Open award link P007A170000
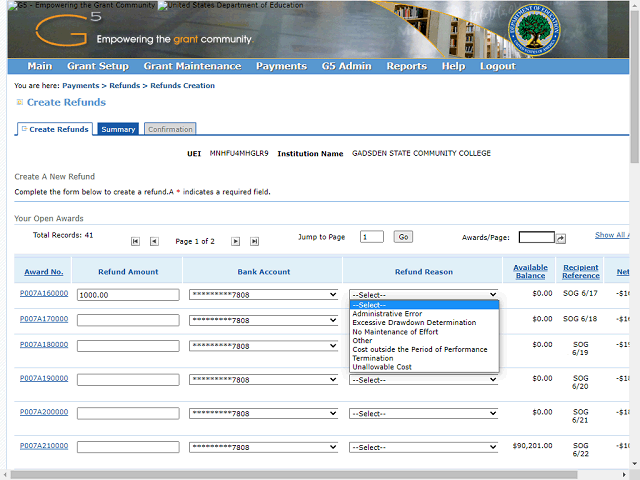 pyautogui.click(x=44, y=319)
